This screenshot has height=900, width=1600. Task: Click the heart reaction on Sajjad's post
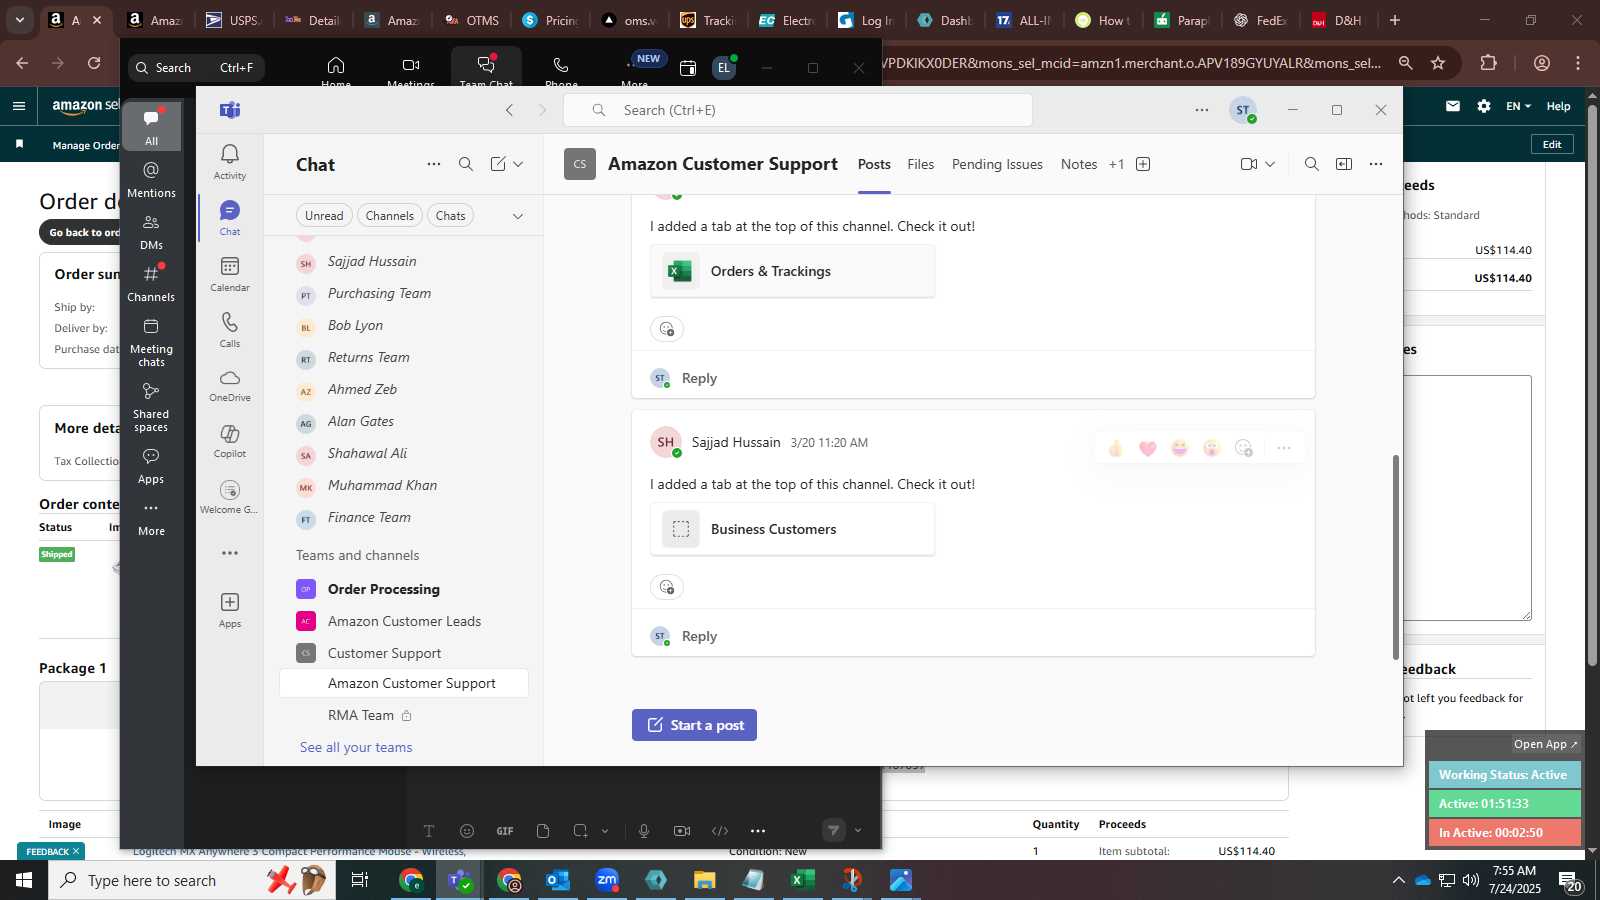[x=1148, y=448]
